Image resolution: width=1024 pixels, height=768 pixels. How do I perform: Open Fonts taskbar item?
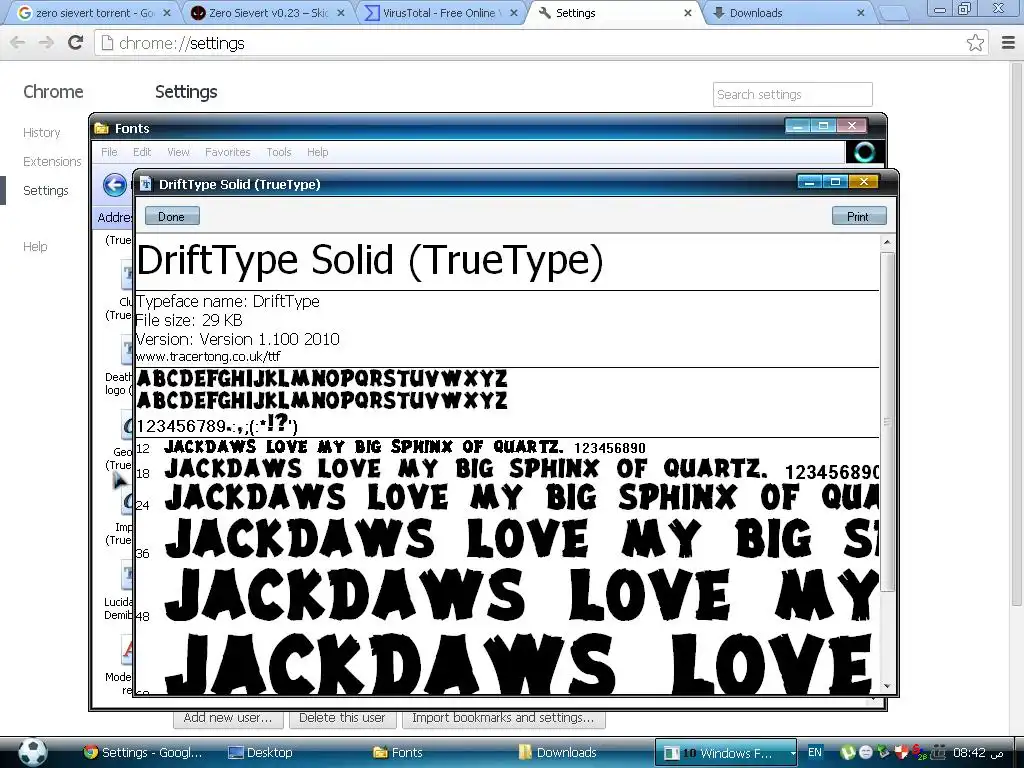(398, 753)
